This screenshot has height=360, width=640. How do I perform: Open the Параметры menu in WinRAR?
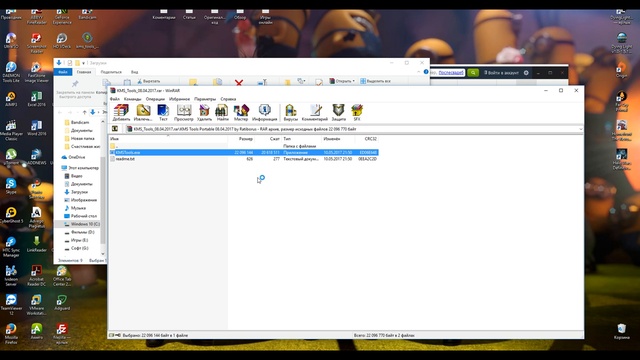pyautogui.click(x=205, y=99)
